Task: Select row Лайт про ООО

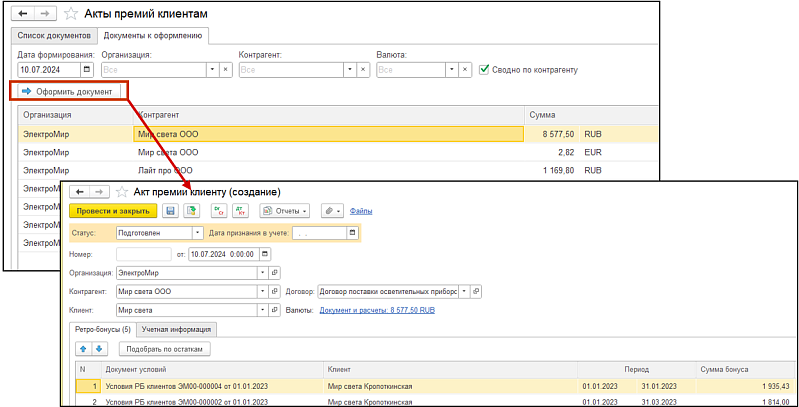Action: point(337,170)
